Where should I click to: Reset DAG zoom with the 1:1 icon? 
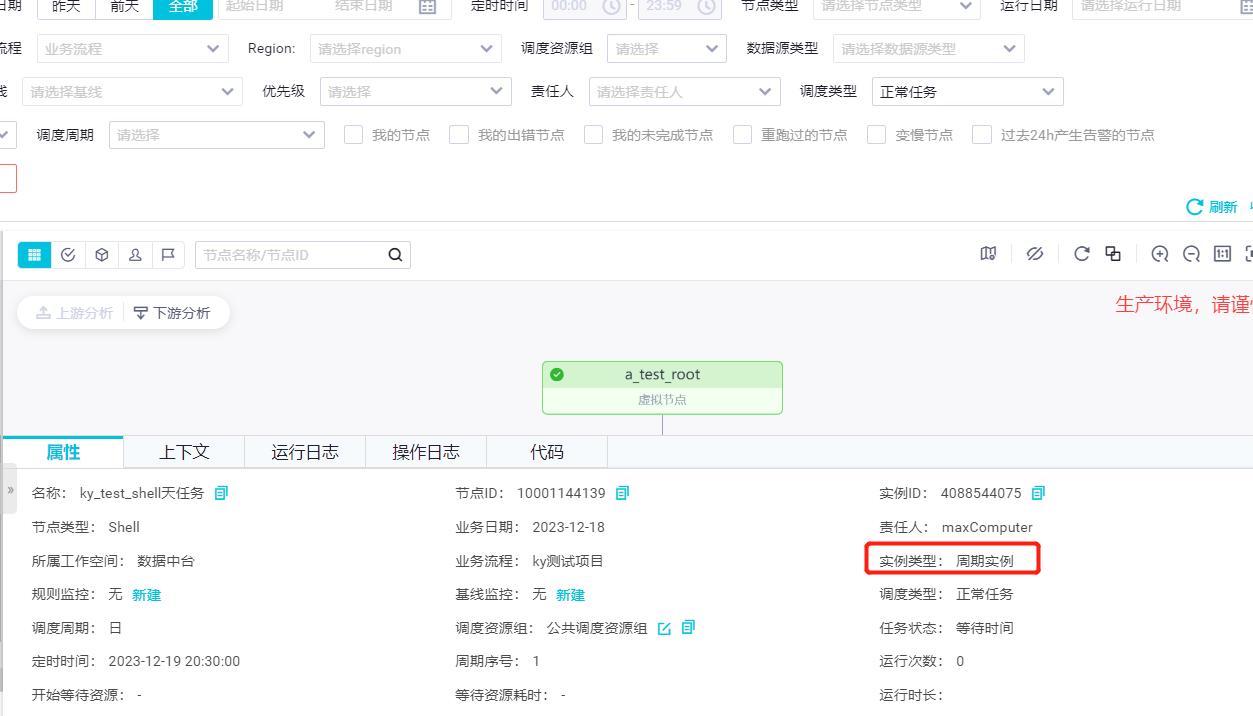coord(1222,254)
